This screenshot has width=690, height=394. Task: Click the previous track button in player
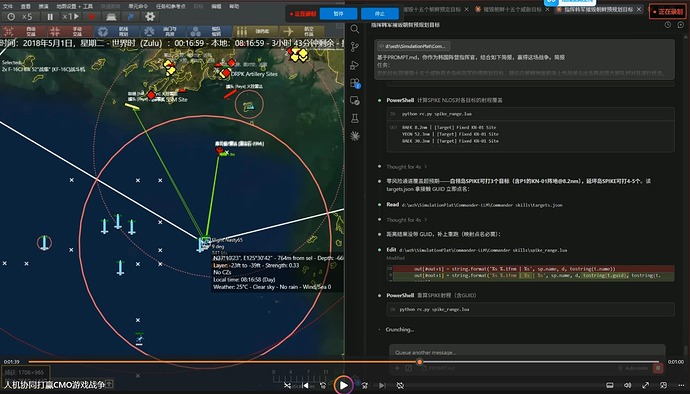[305, 385]
